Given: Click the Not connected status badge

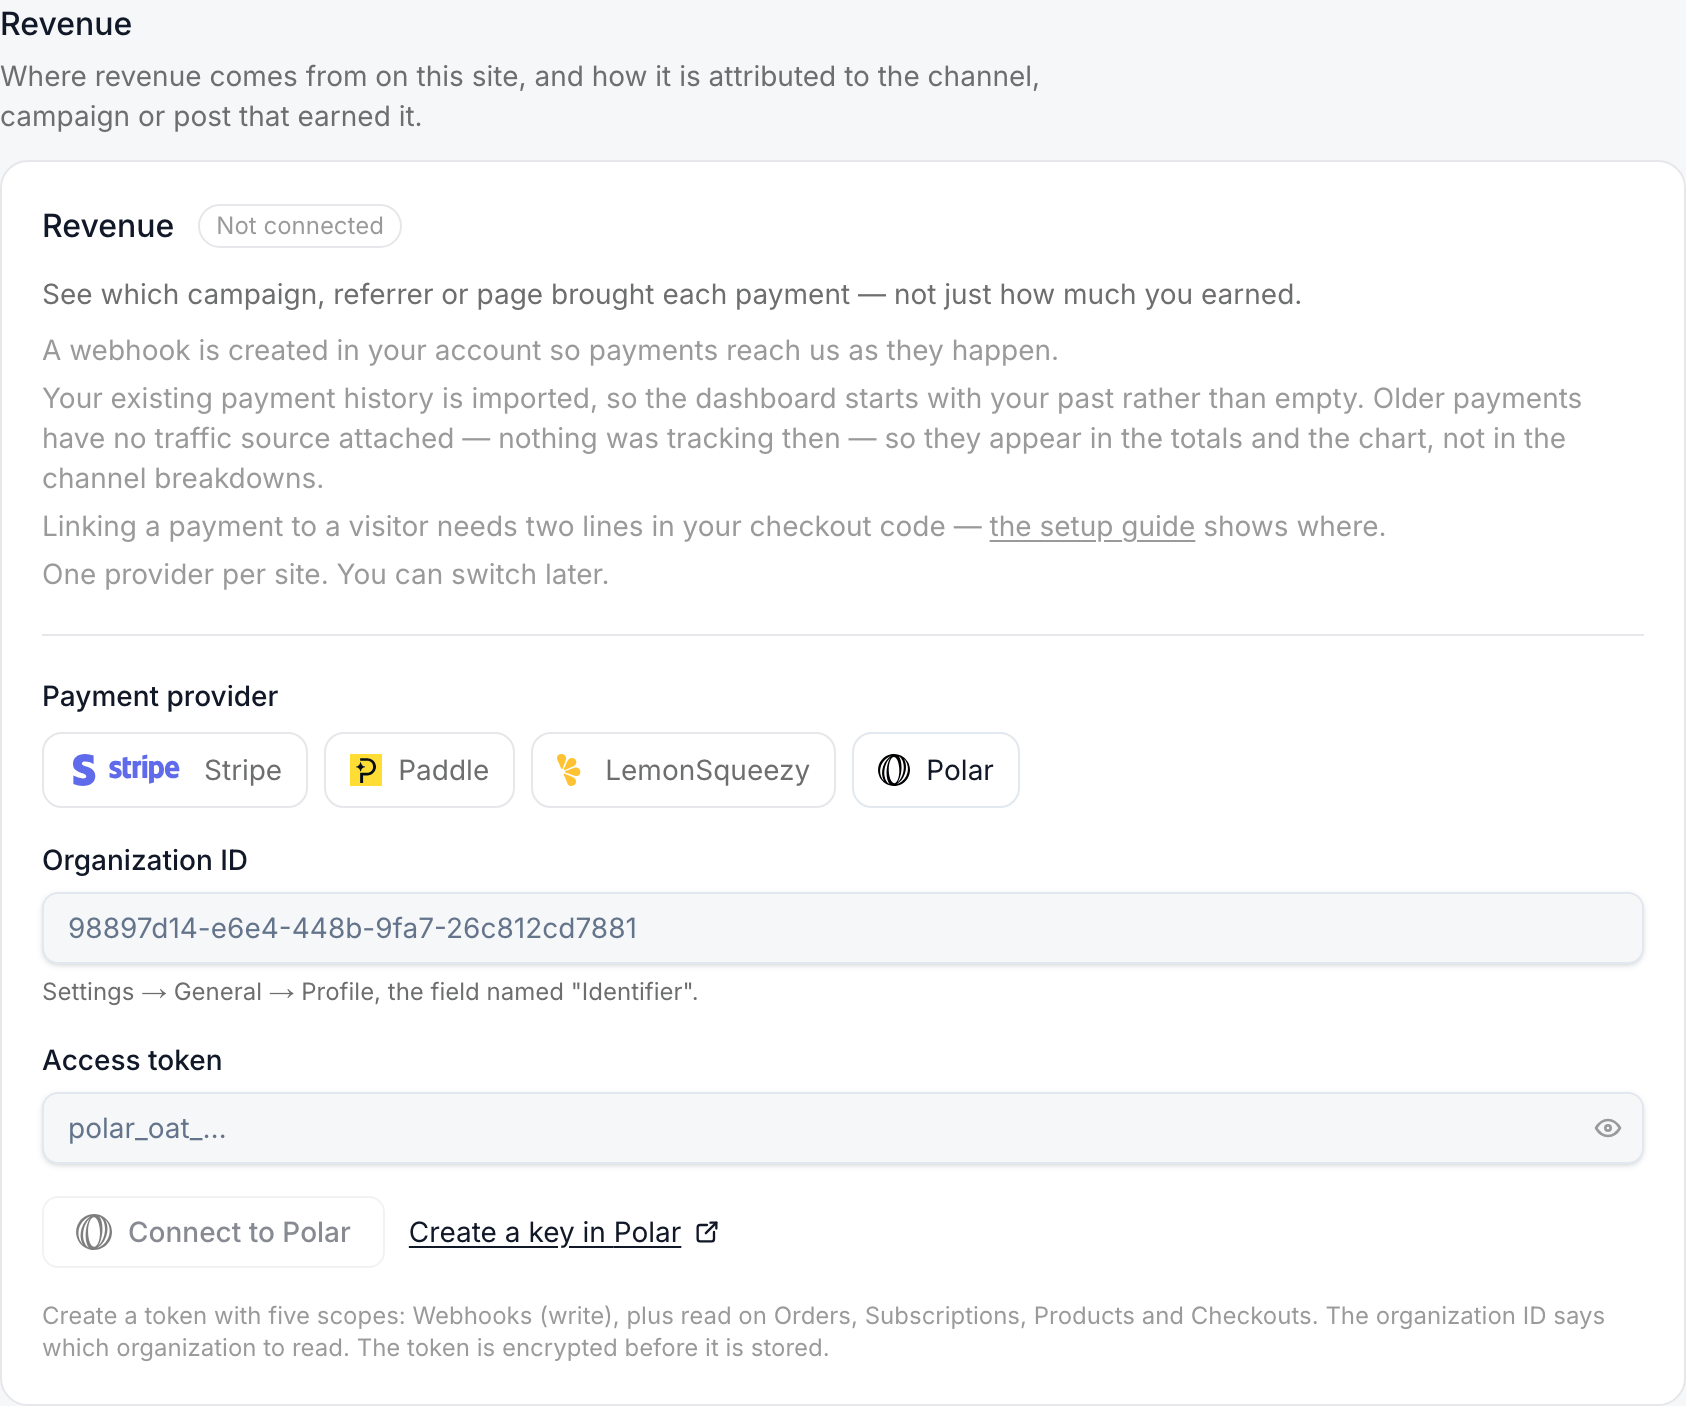Looking at the screenshot, I should pyautogui.click(x=300, y=226).
